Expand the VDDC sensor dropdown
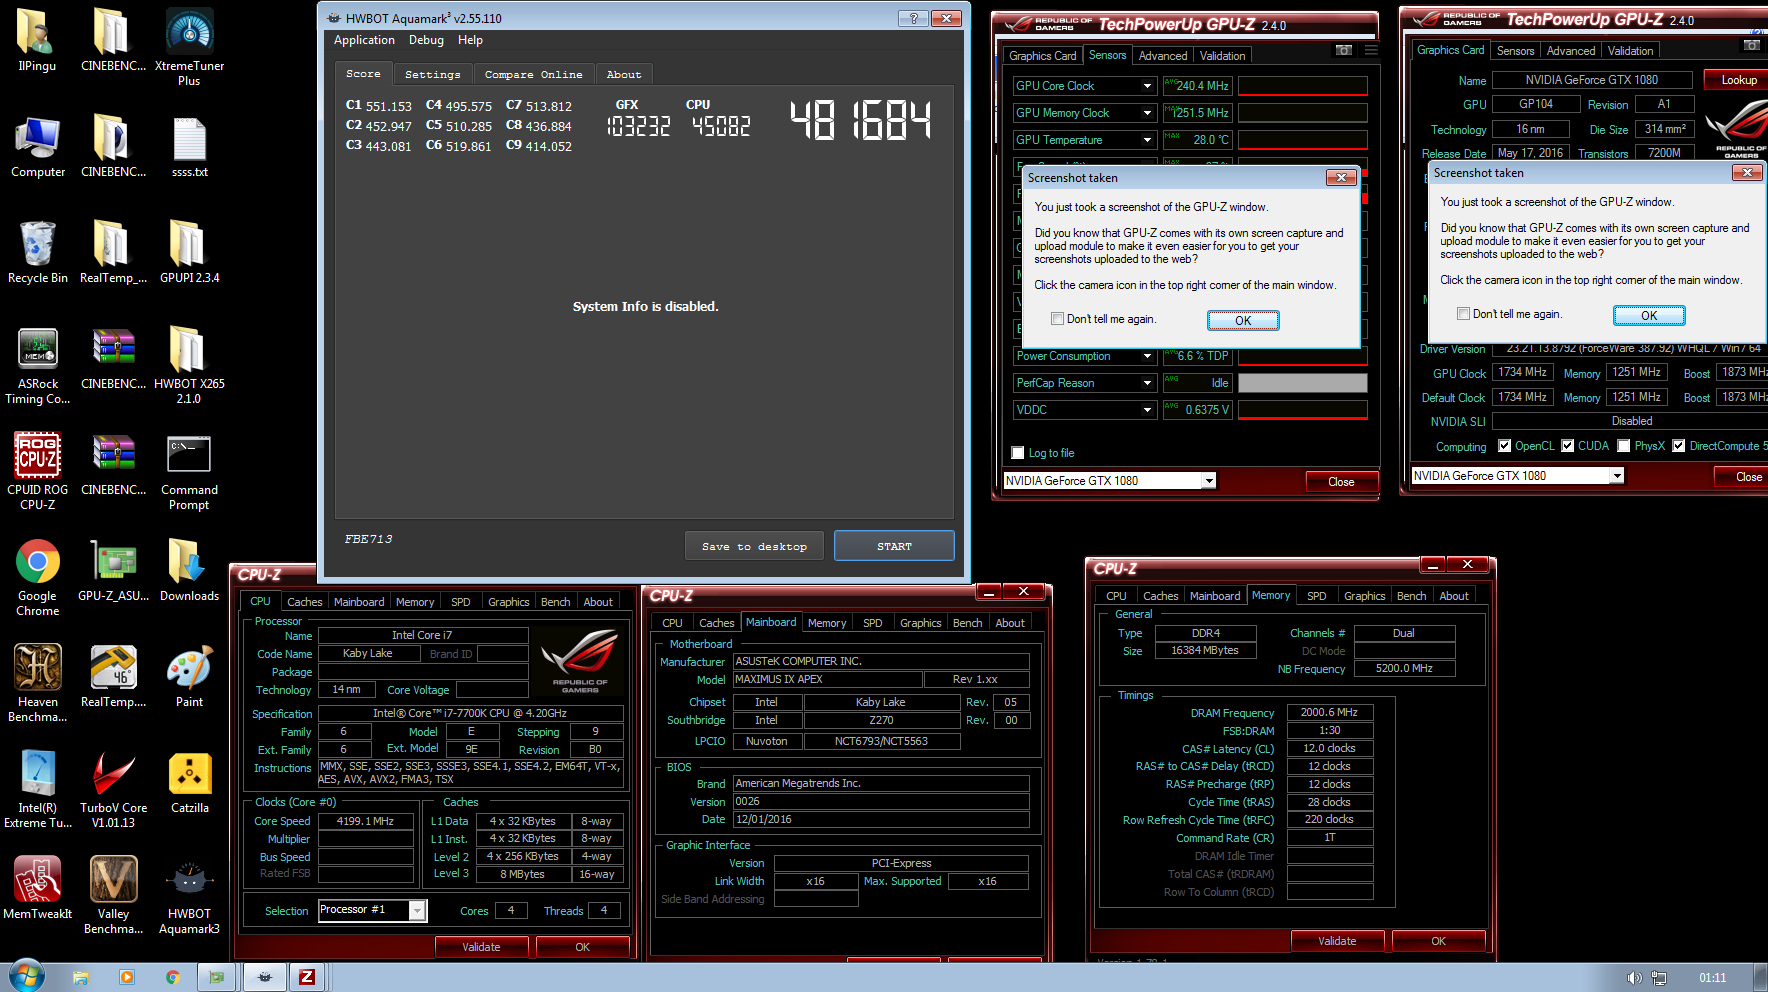The image size is (1768, 992). pyautogui.click(x=1147, y=410)
